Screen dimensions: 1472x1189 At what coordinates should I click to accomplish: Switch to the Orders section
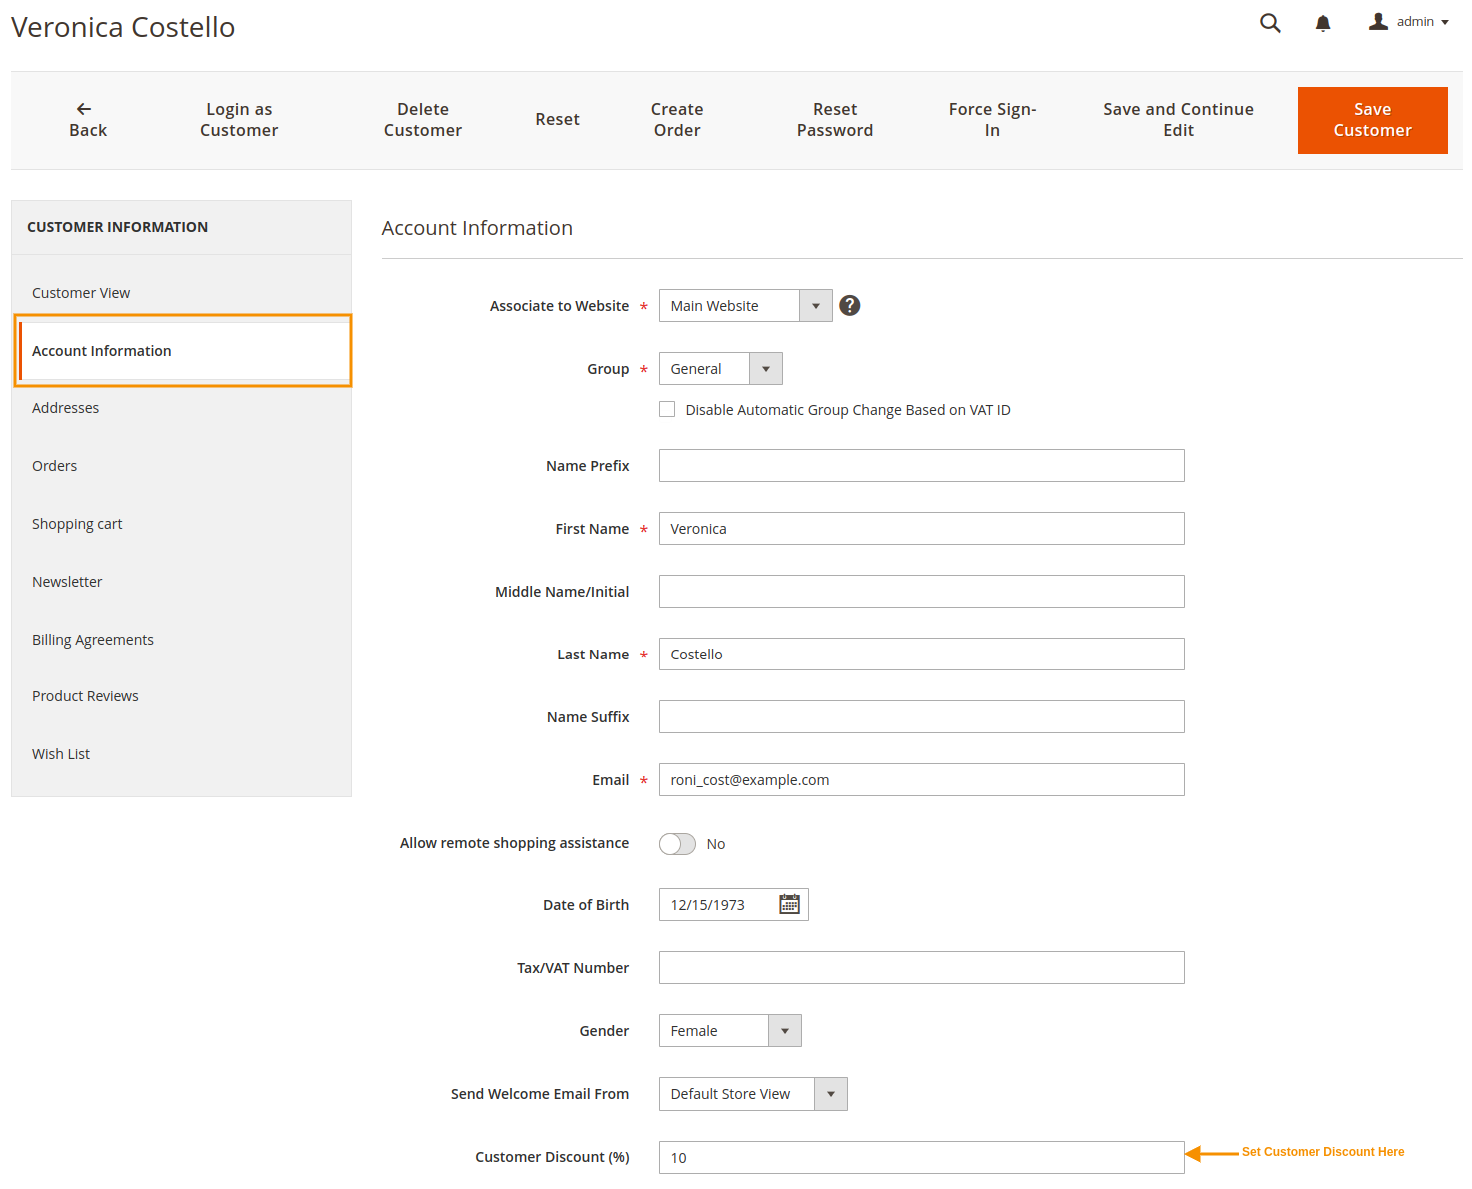[54, 465]
